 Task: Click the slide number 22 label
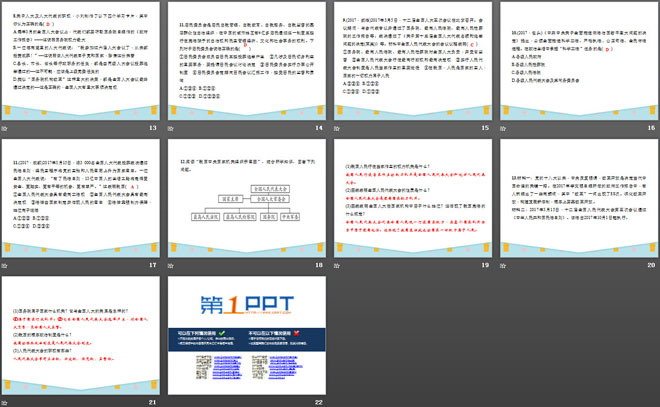[x=318, y=401]
